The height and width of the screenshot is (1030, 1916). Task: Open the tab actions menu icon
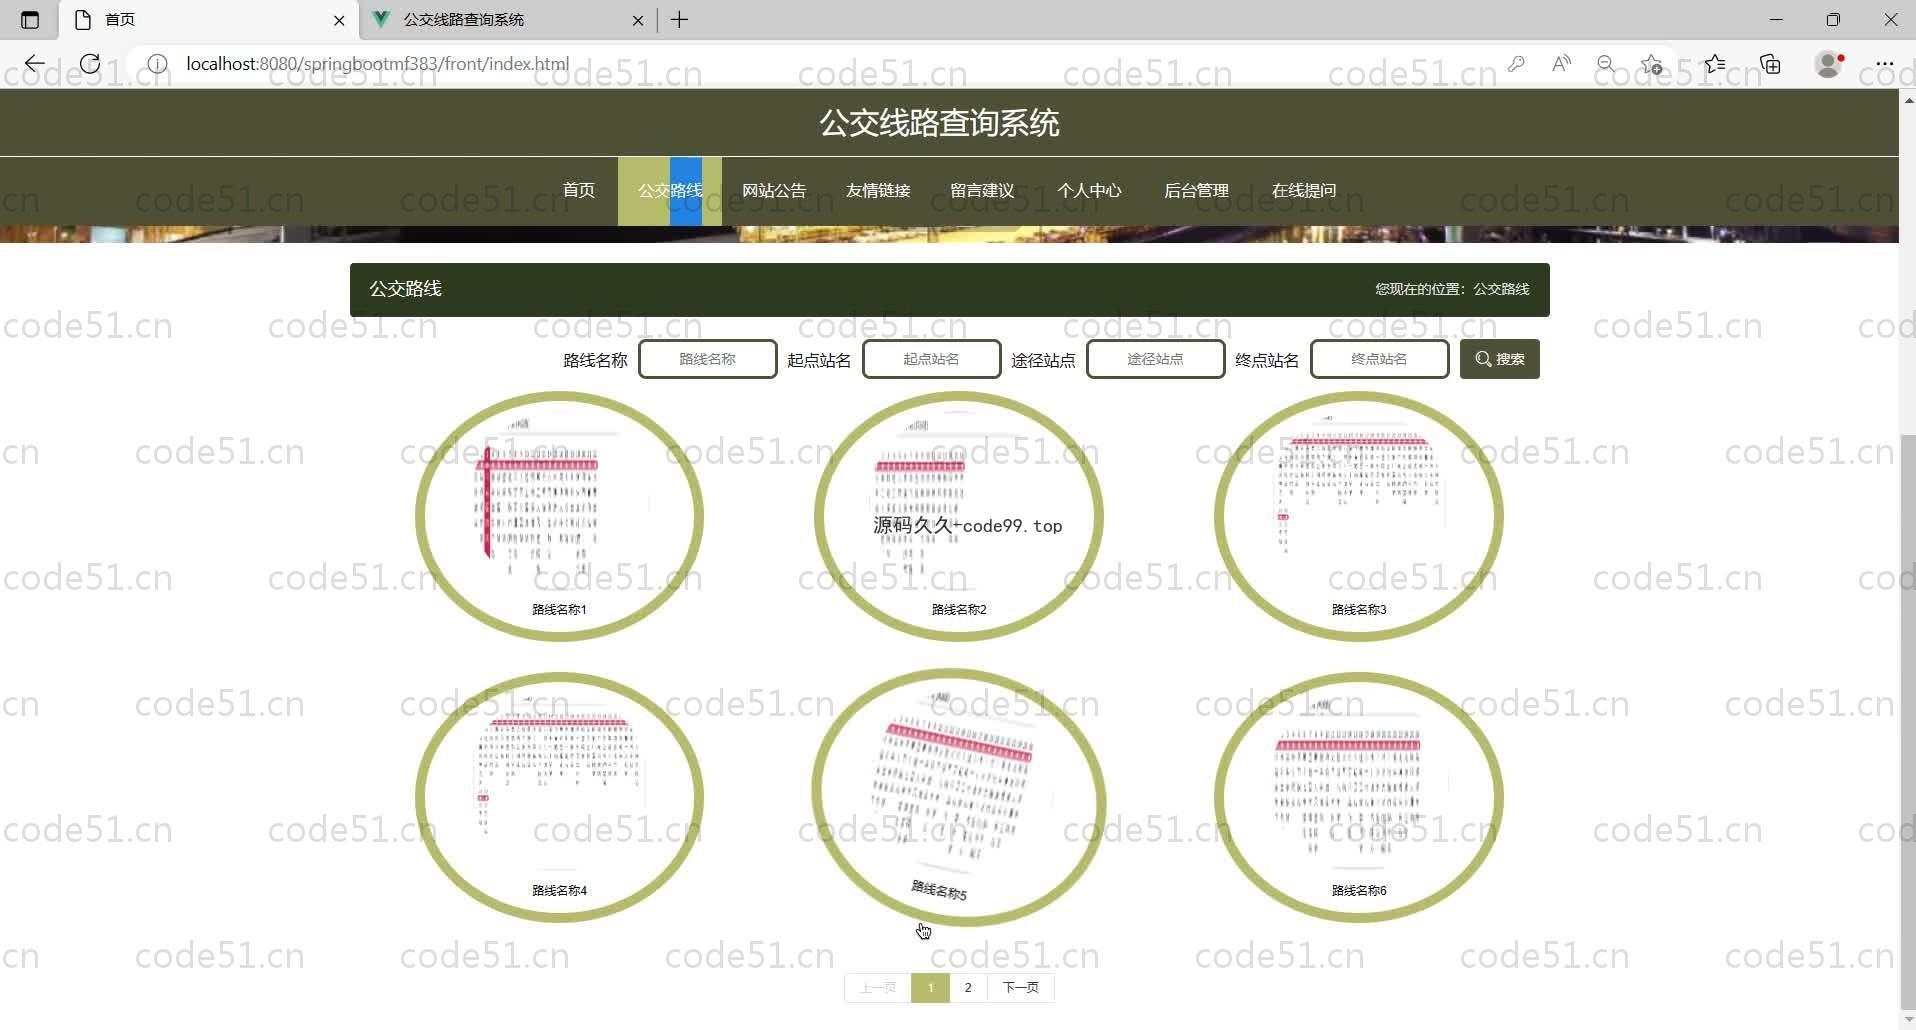click(x=30, y=20)
